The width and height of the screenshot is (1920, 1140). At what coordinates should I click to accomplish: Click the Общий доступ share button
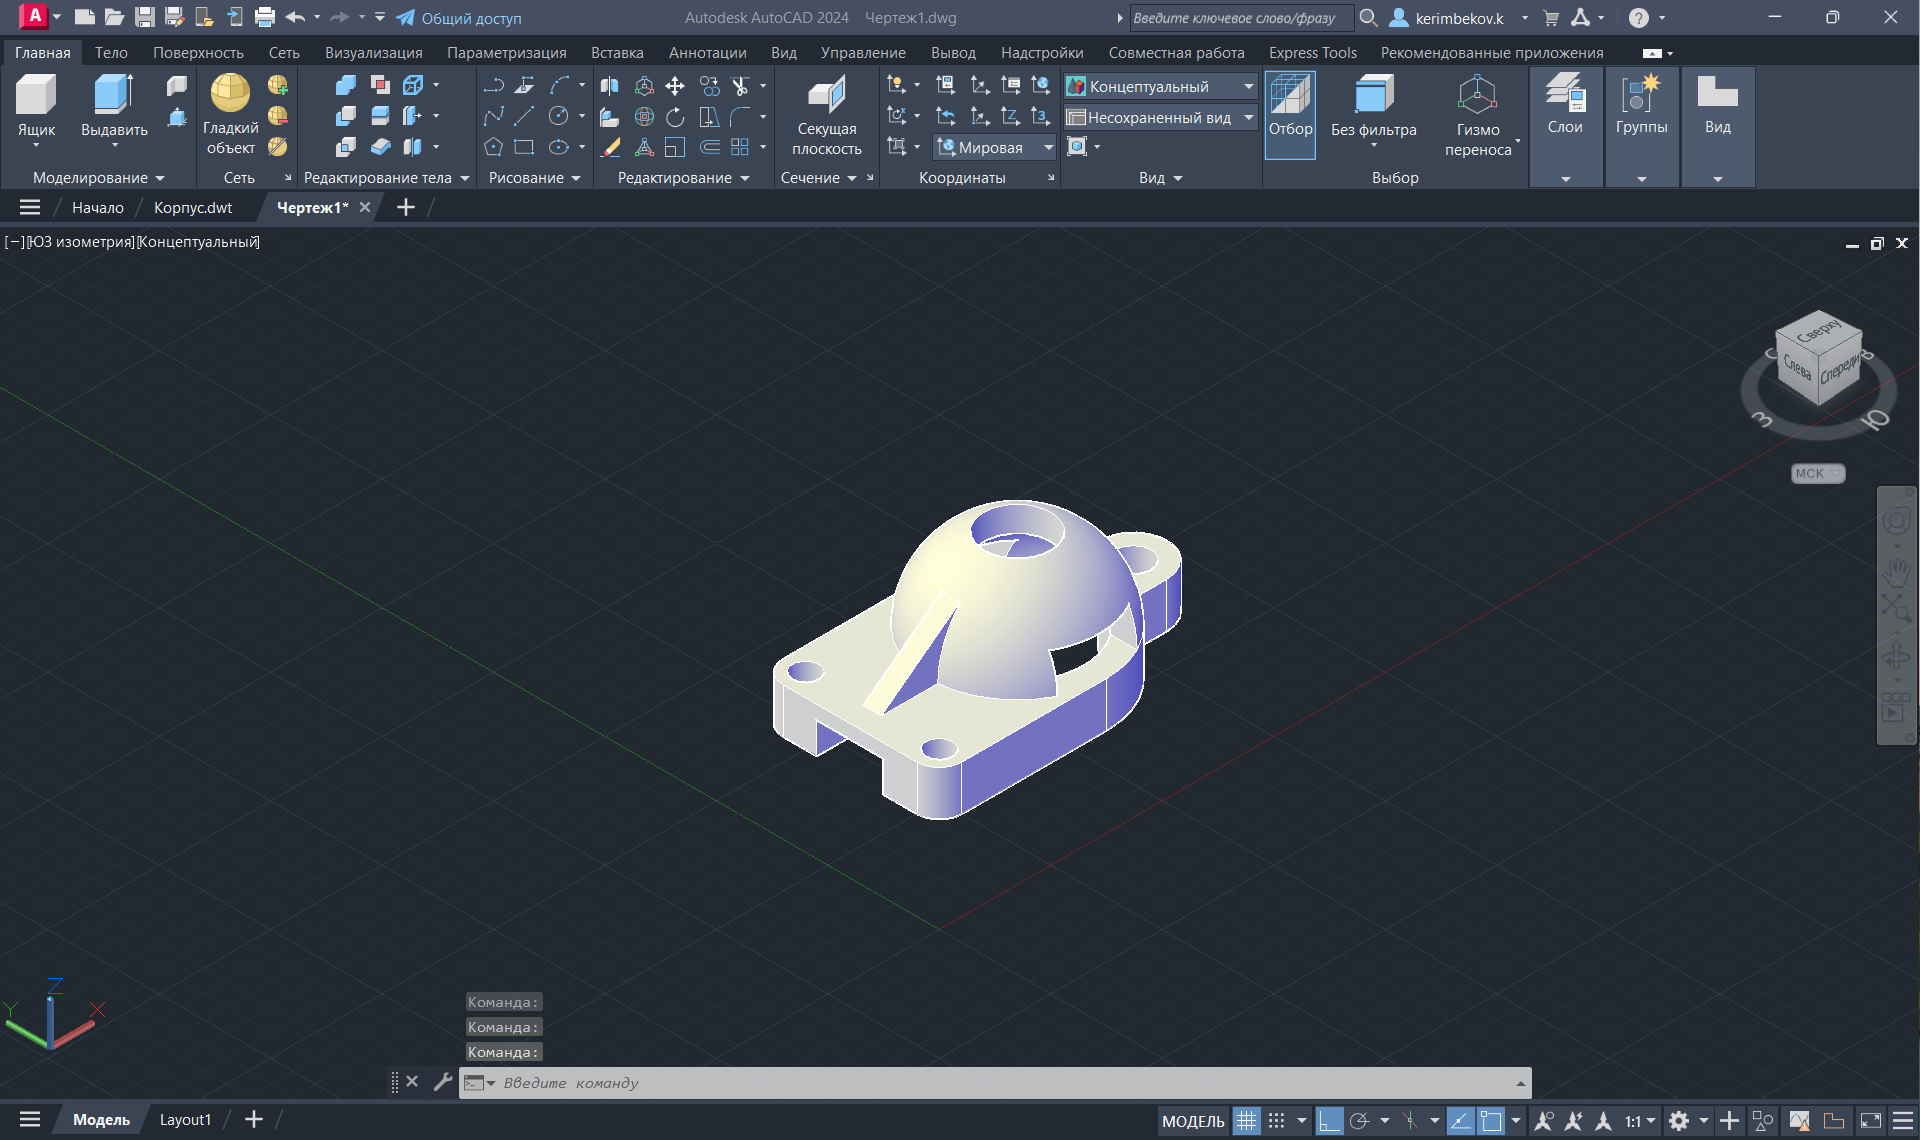tap(459, 18)
